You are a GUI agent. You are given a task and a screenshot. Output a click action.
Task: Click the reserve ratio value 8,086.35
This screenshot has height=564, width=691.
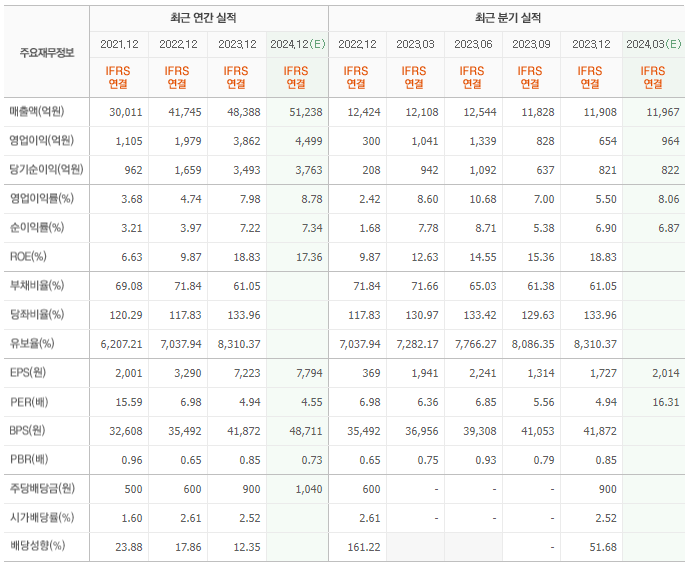533,344
